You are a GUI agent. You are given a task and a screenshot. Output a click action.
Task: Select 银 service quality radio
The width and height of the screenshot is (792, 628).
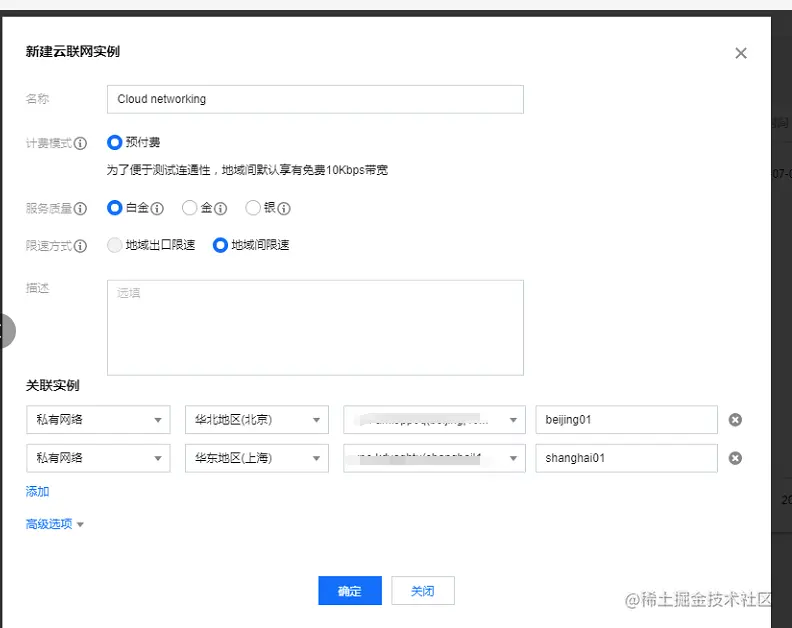[x=253, y=208]
